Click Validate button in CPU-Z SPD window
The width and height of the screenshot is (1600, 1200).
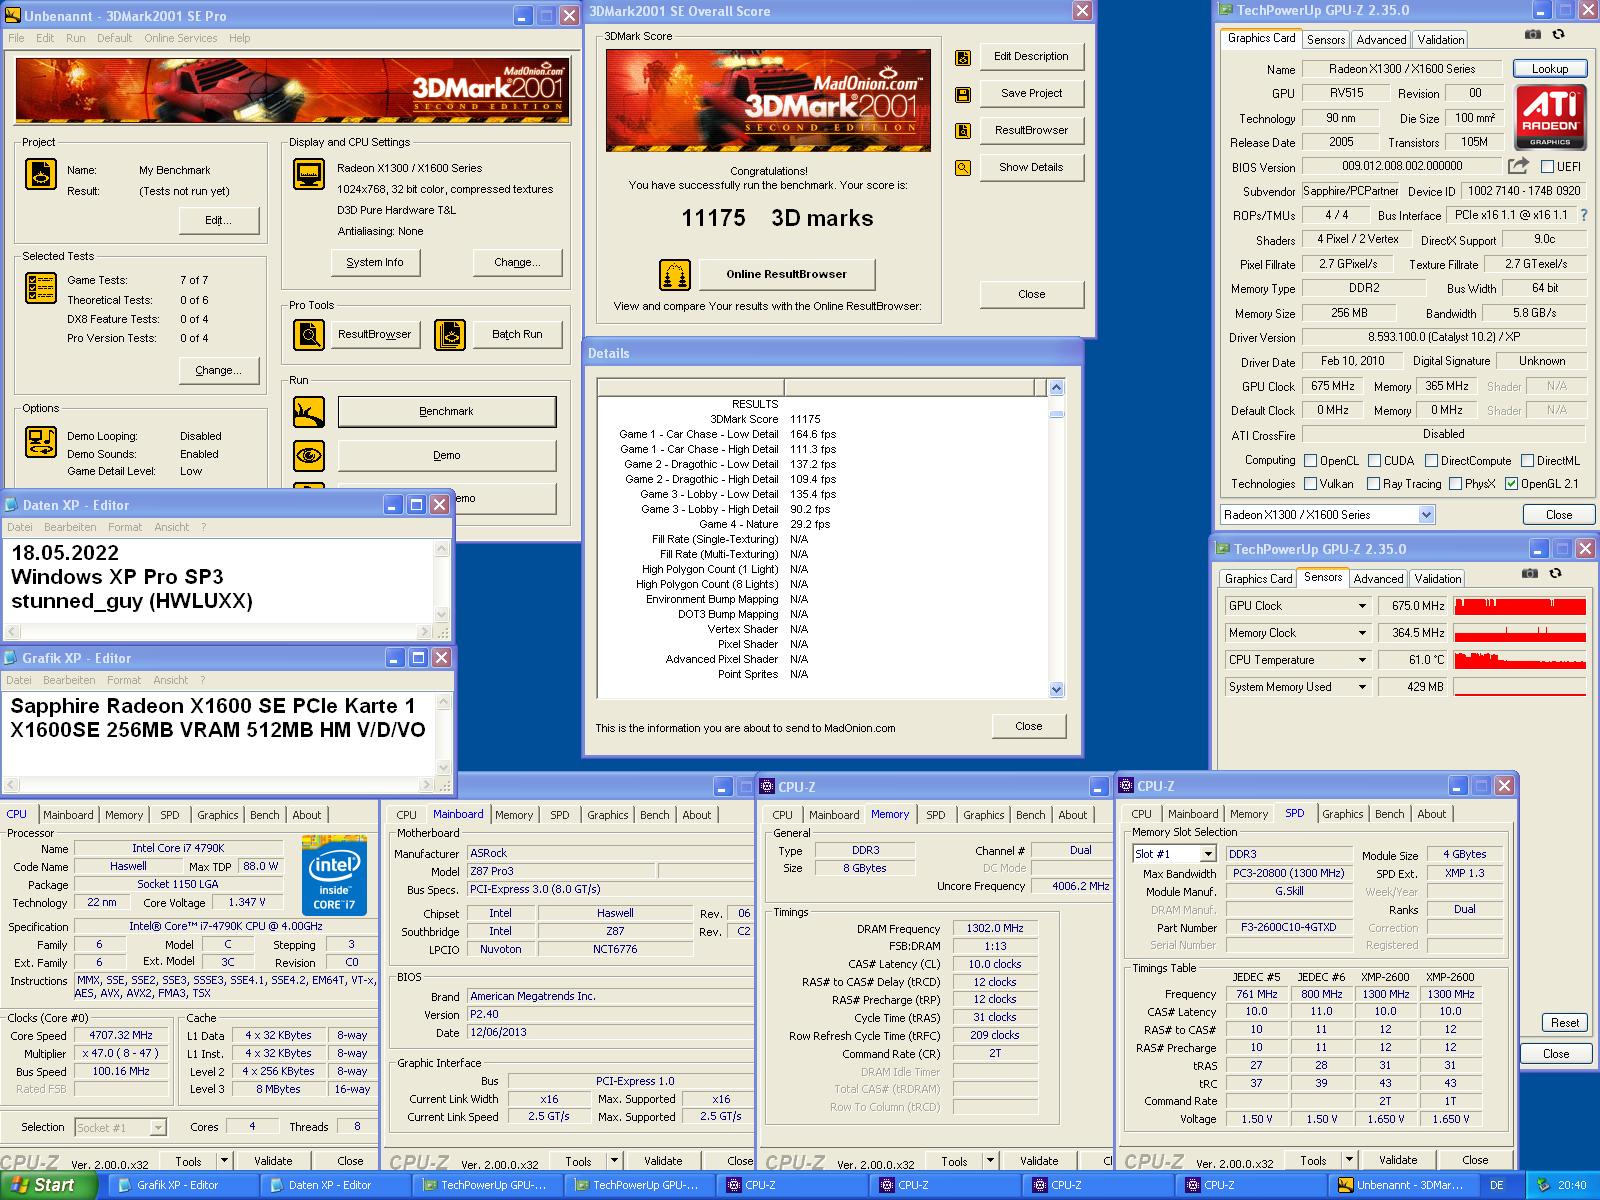[1397, 1160]
